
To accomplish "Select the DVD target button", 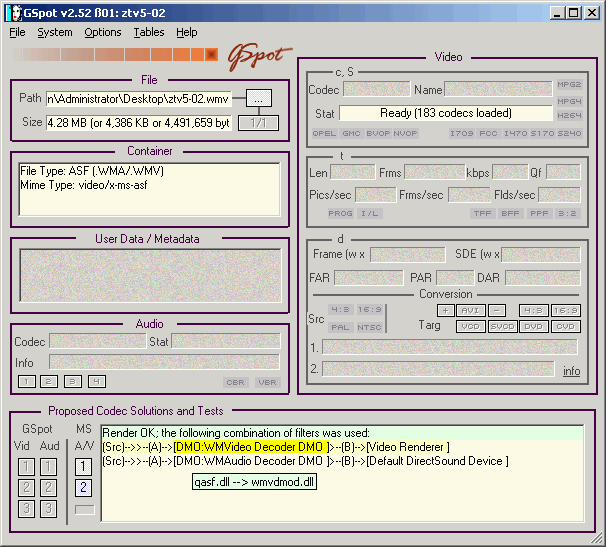I will coord(534,327).
